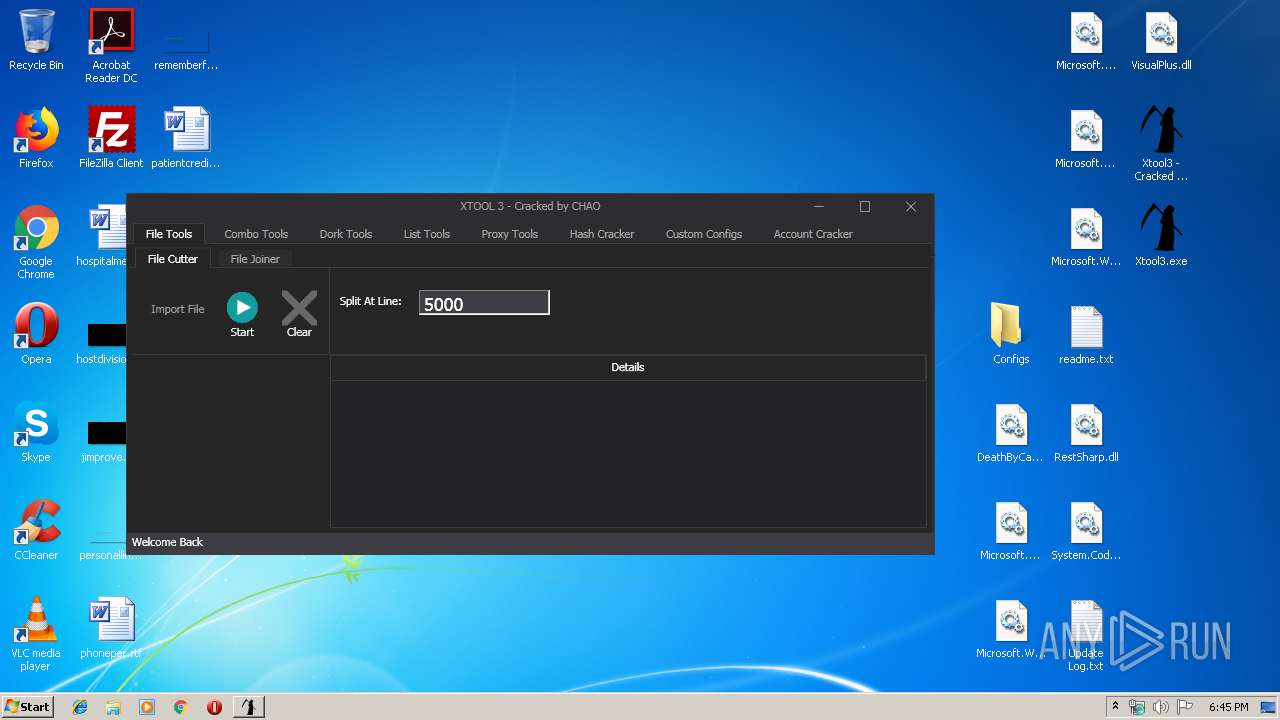This screenshot has height=720, width=1280.
Task: Select phoneper.rtf document icon
Action: point(111,629)
